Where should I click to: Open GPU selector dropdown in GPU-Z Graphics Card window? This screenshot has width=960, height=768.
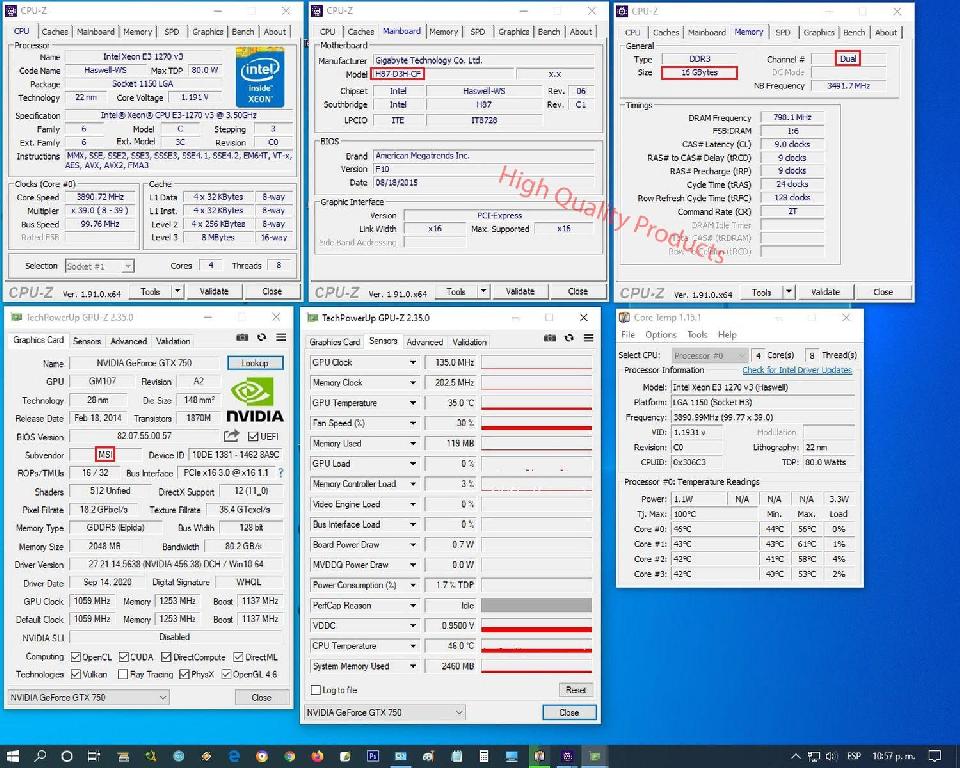(89, 697)
